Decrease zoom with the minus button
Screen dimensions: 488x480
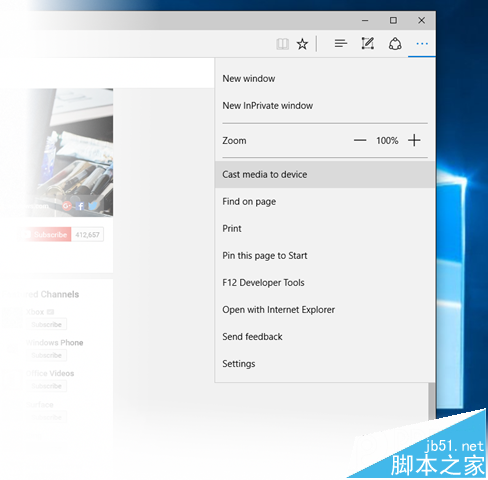(360, 140)
